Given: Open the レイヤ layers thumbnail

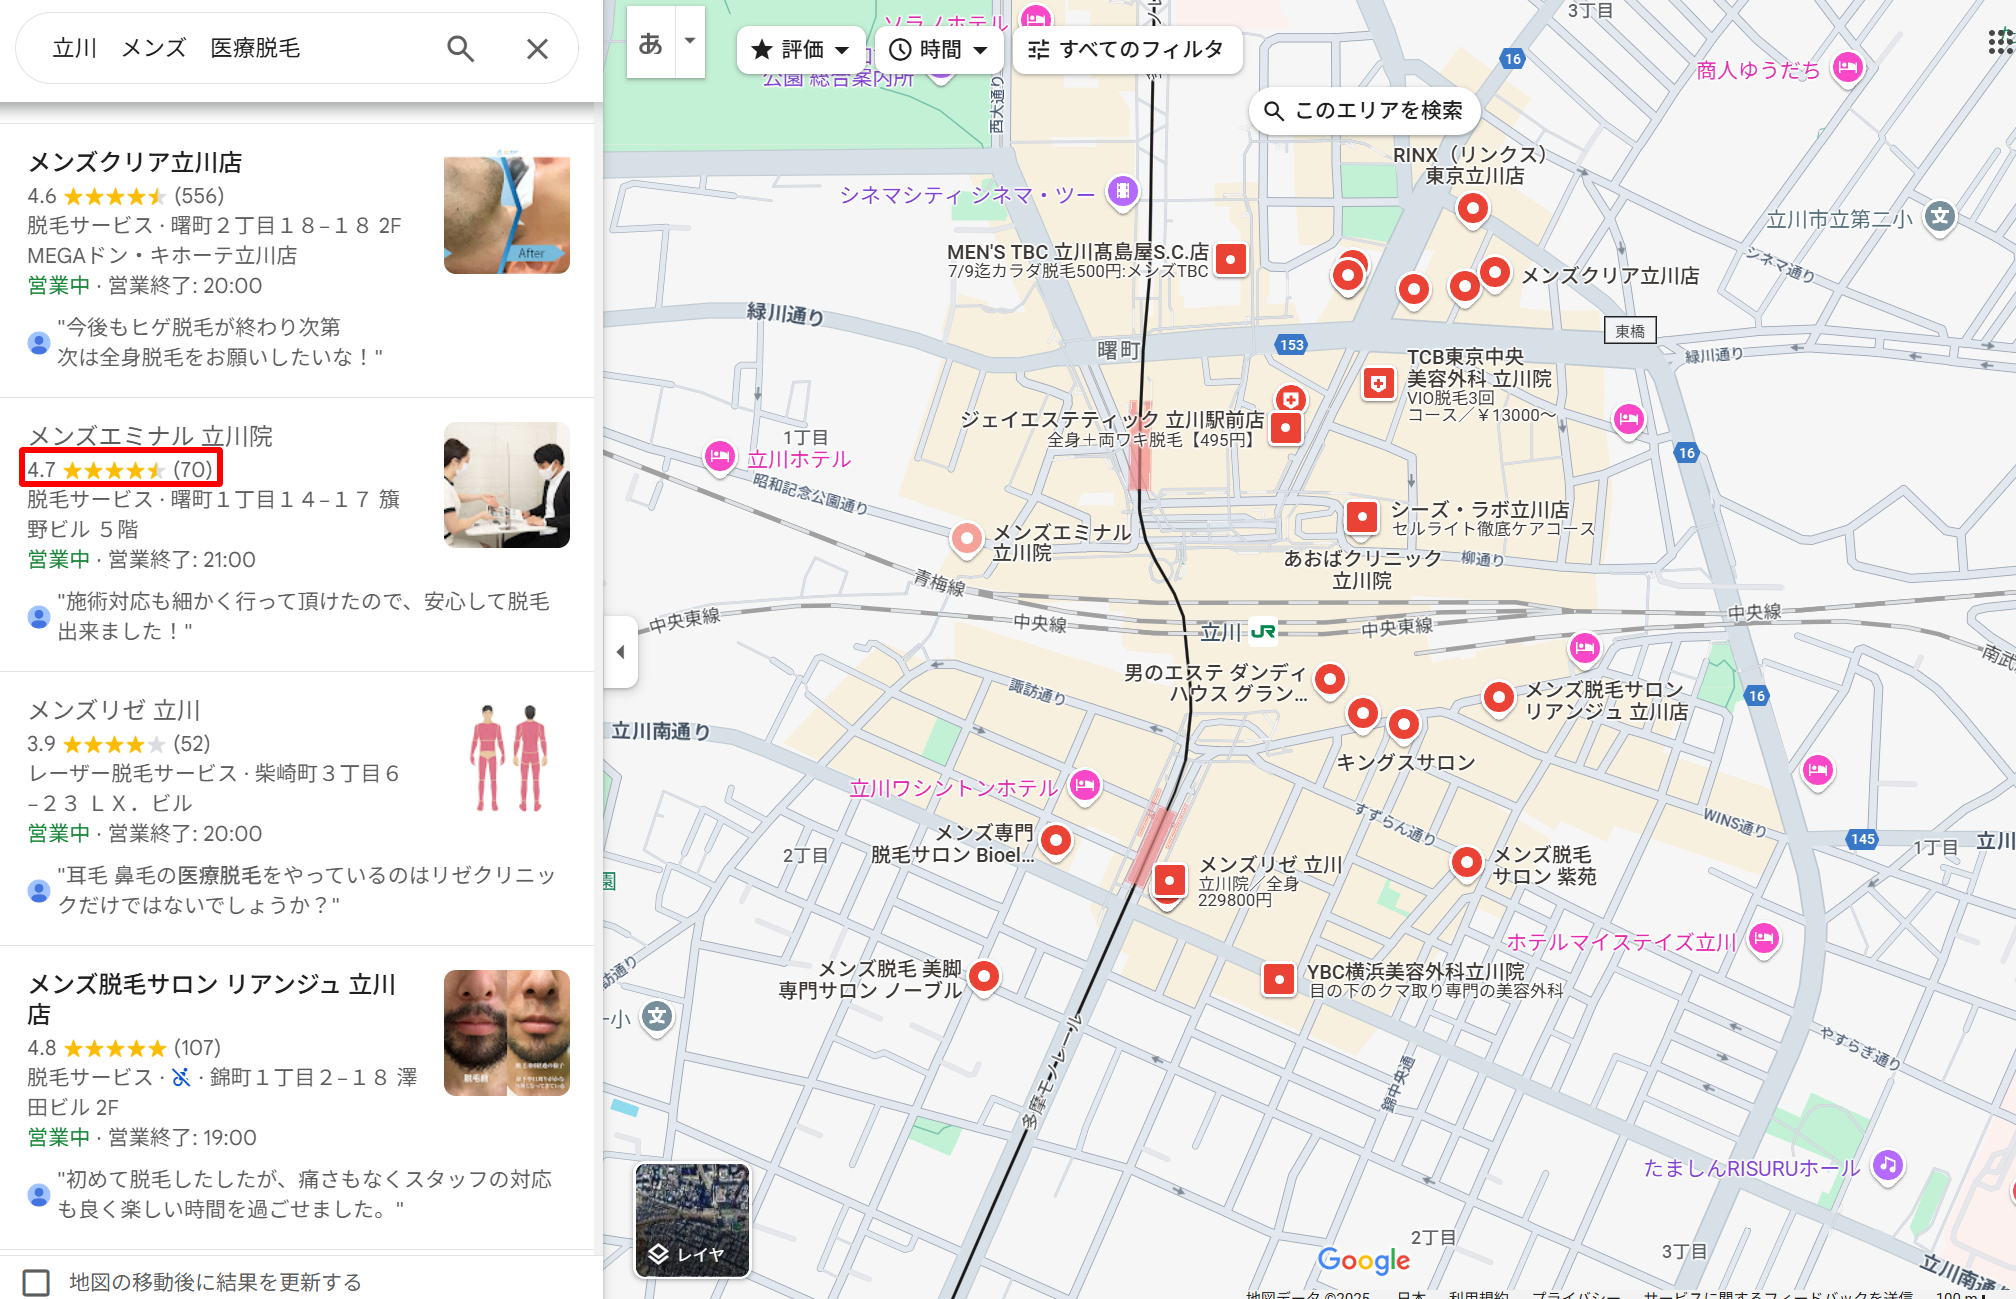Looking at the screenshot, I should pyautogui.click(x=692, y=1220).
